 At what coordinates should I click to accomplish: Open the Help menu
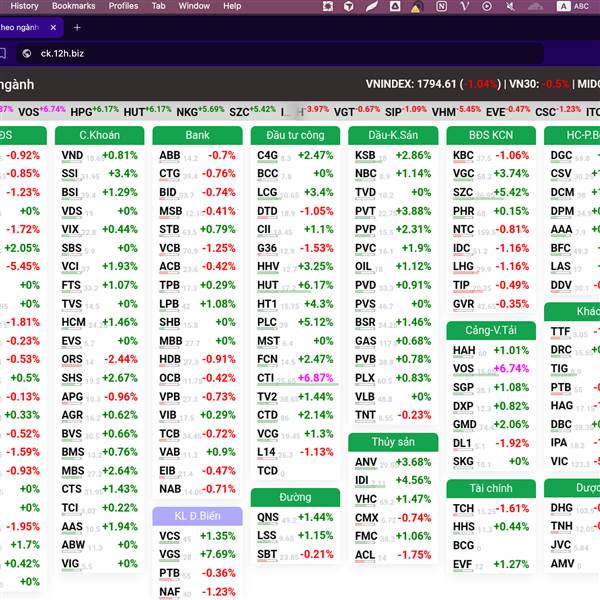[232, 6]
